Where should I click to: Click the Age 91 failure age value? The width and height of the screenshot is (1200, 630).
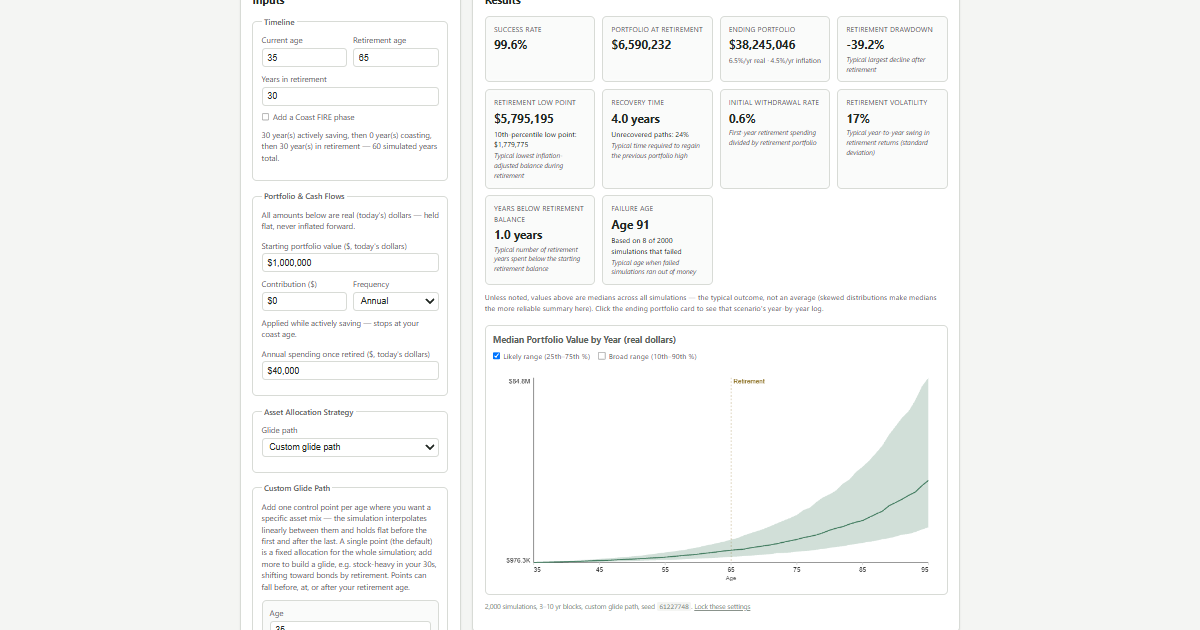(x=630, y=225)
